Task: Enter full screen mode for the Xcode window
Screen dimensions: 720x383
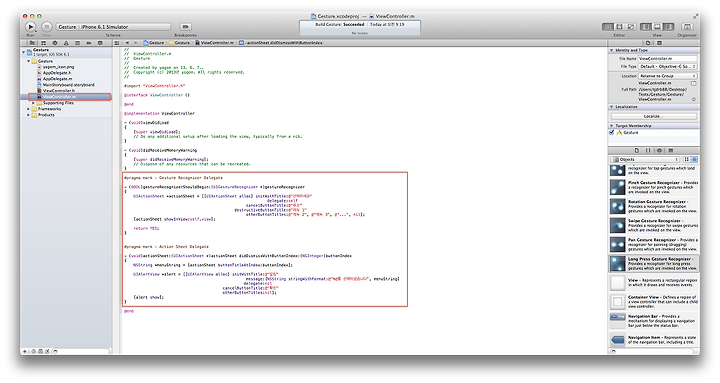Action: point(696,17)
